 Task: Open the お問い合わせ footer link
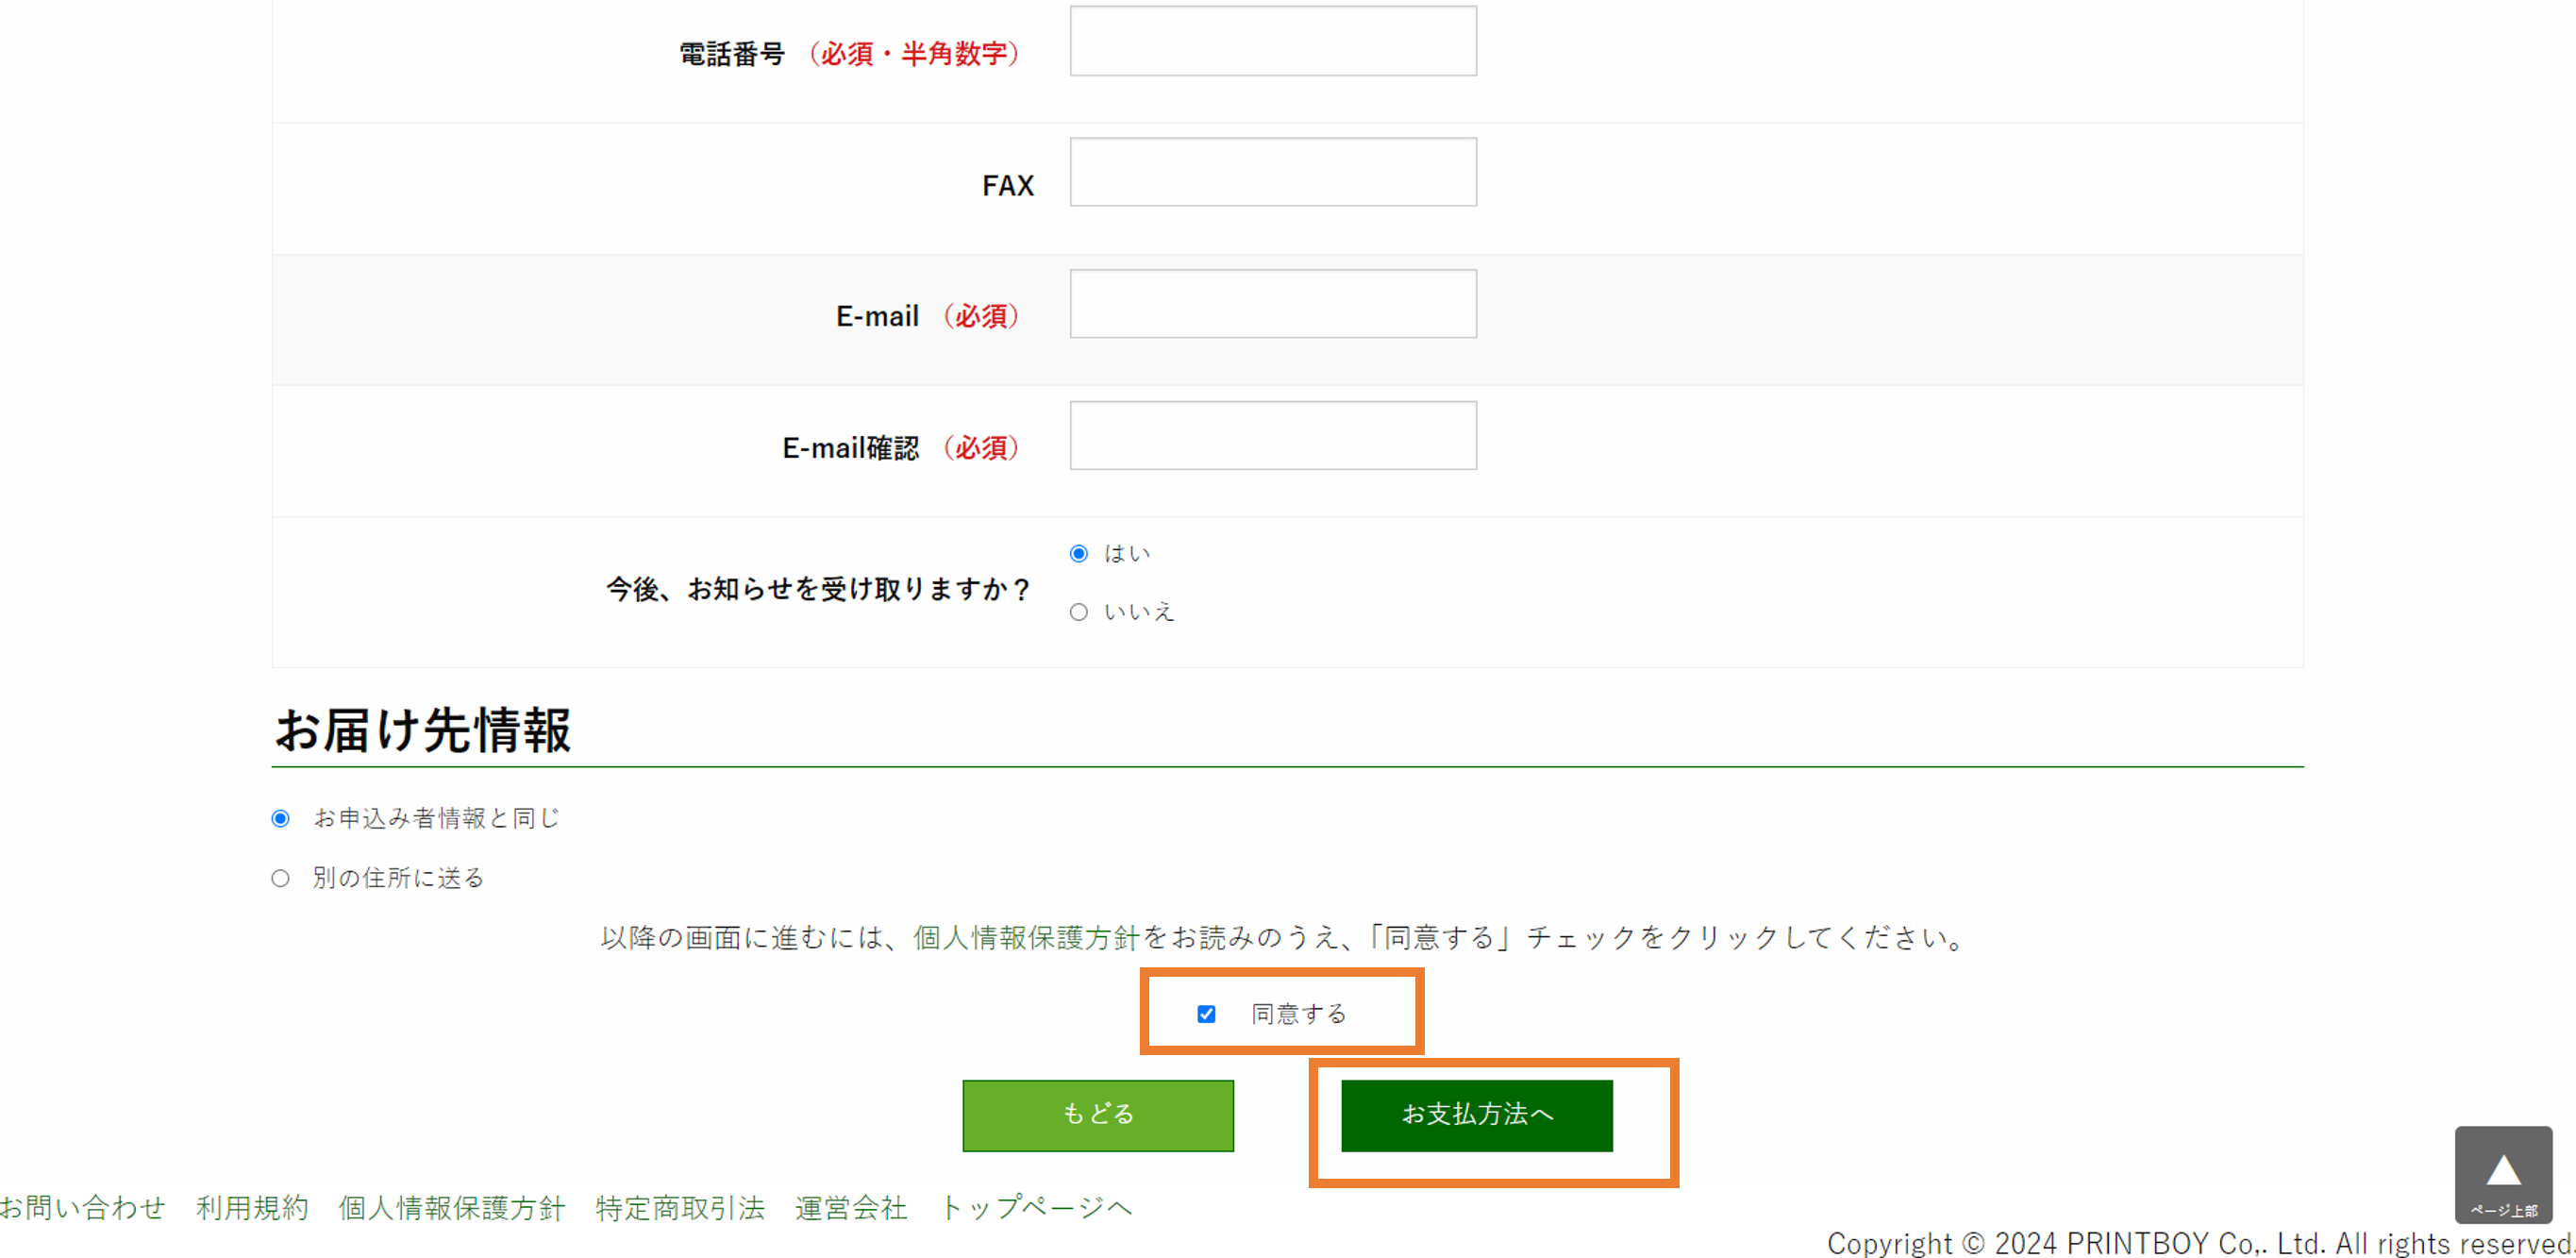point(85,1207)
